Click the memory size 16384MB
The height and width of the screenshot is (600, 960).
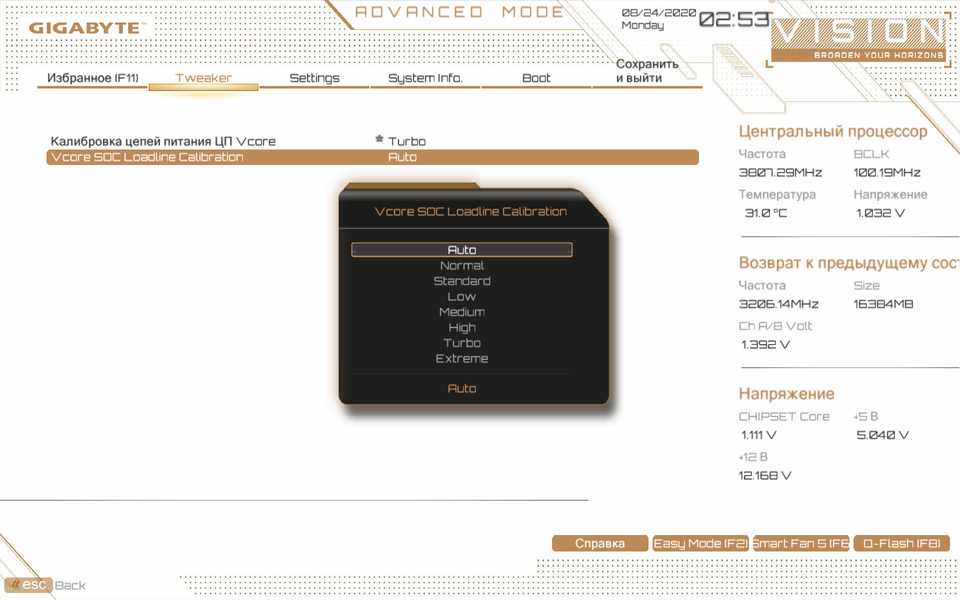tap(883, 304)
